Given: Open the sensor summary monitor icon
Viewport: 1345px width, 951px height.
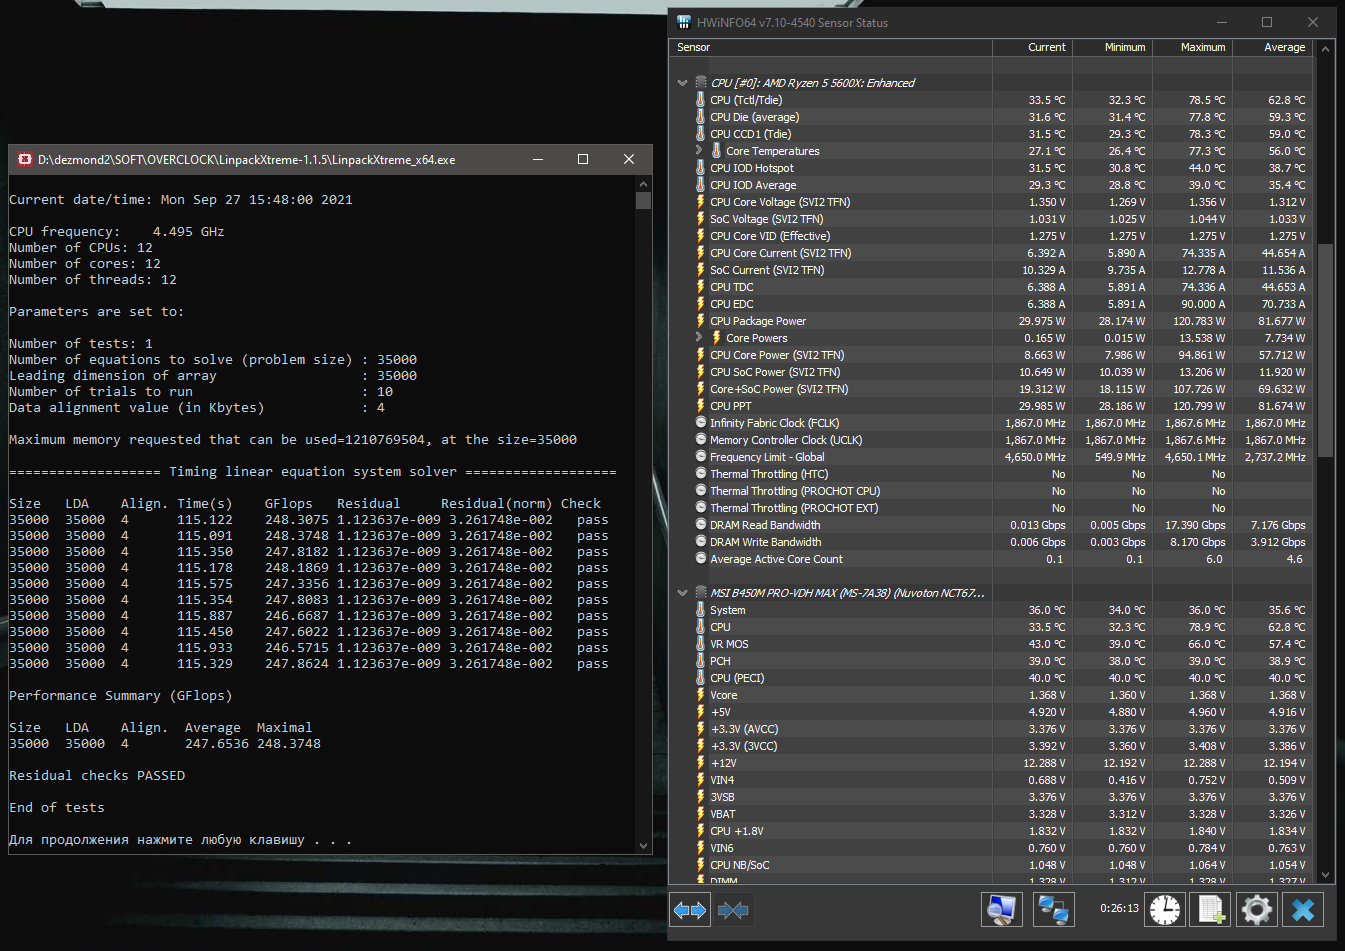Looking at the screenshot, I should pos(1001,909).
